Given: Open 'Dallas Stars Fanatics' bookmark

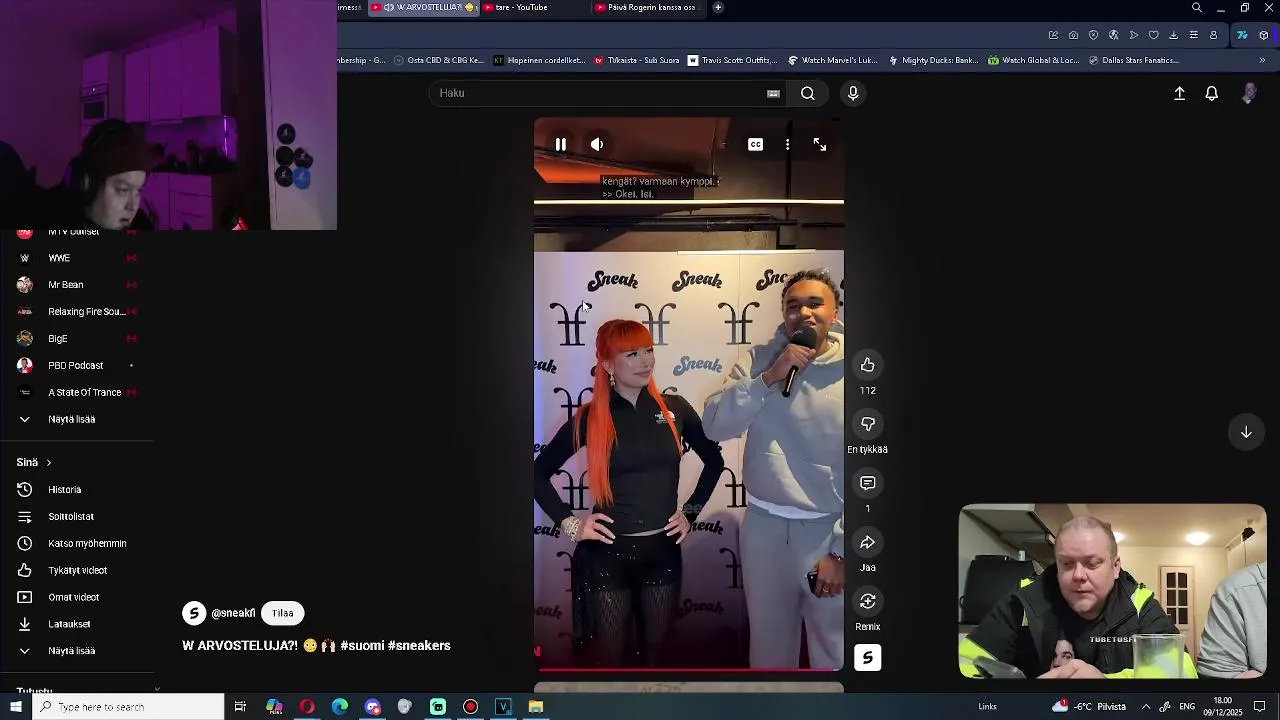Looking at the screenshot, I should pyautogui.click(x=1133, y=60).
